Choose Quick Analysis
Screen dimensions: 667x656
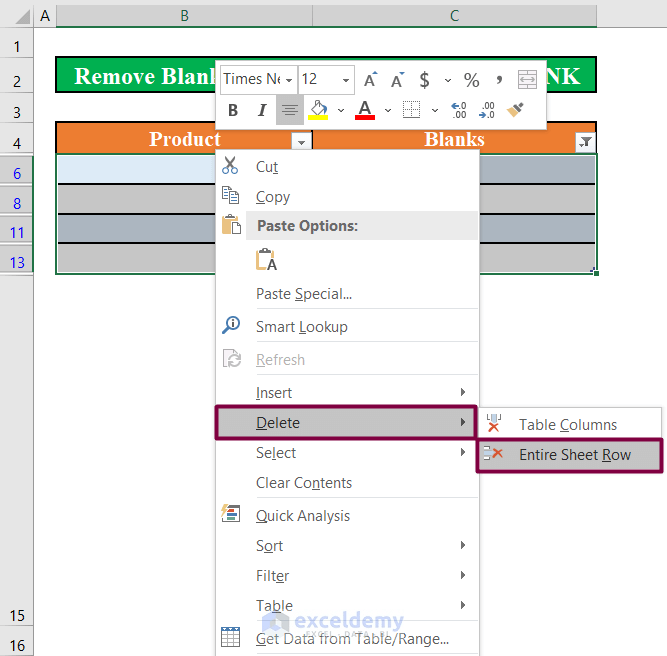[347, 516]
